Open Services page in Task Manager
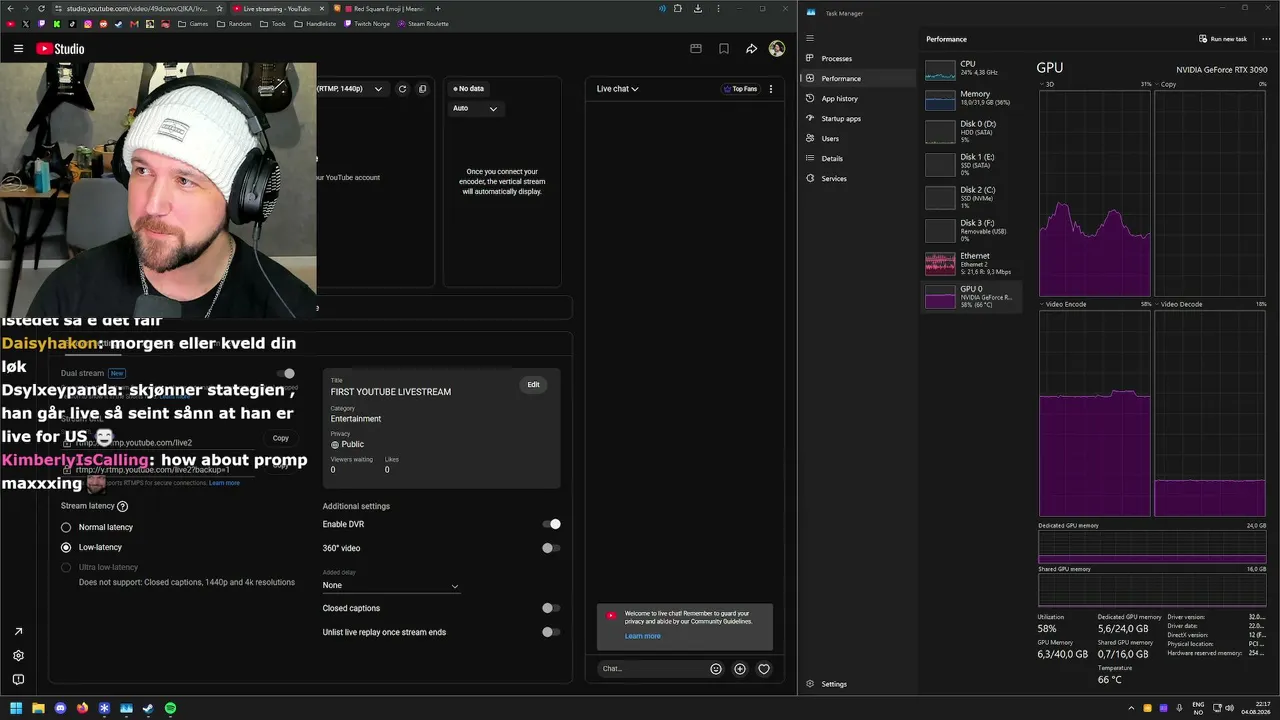 tap(860, 179)
